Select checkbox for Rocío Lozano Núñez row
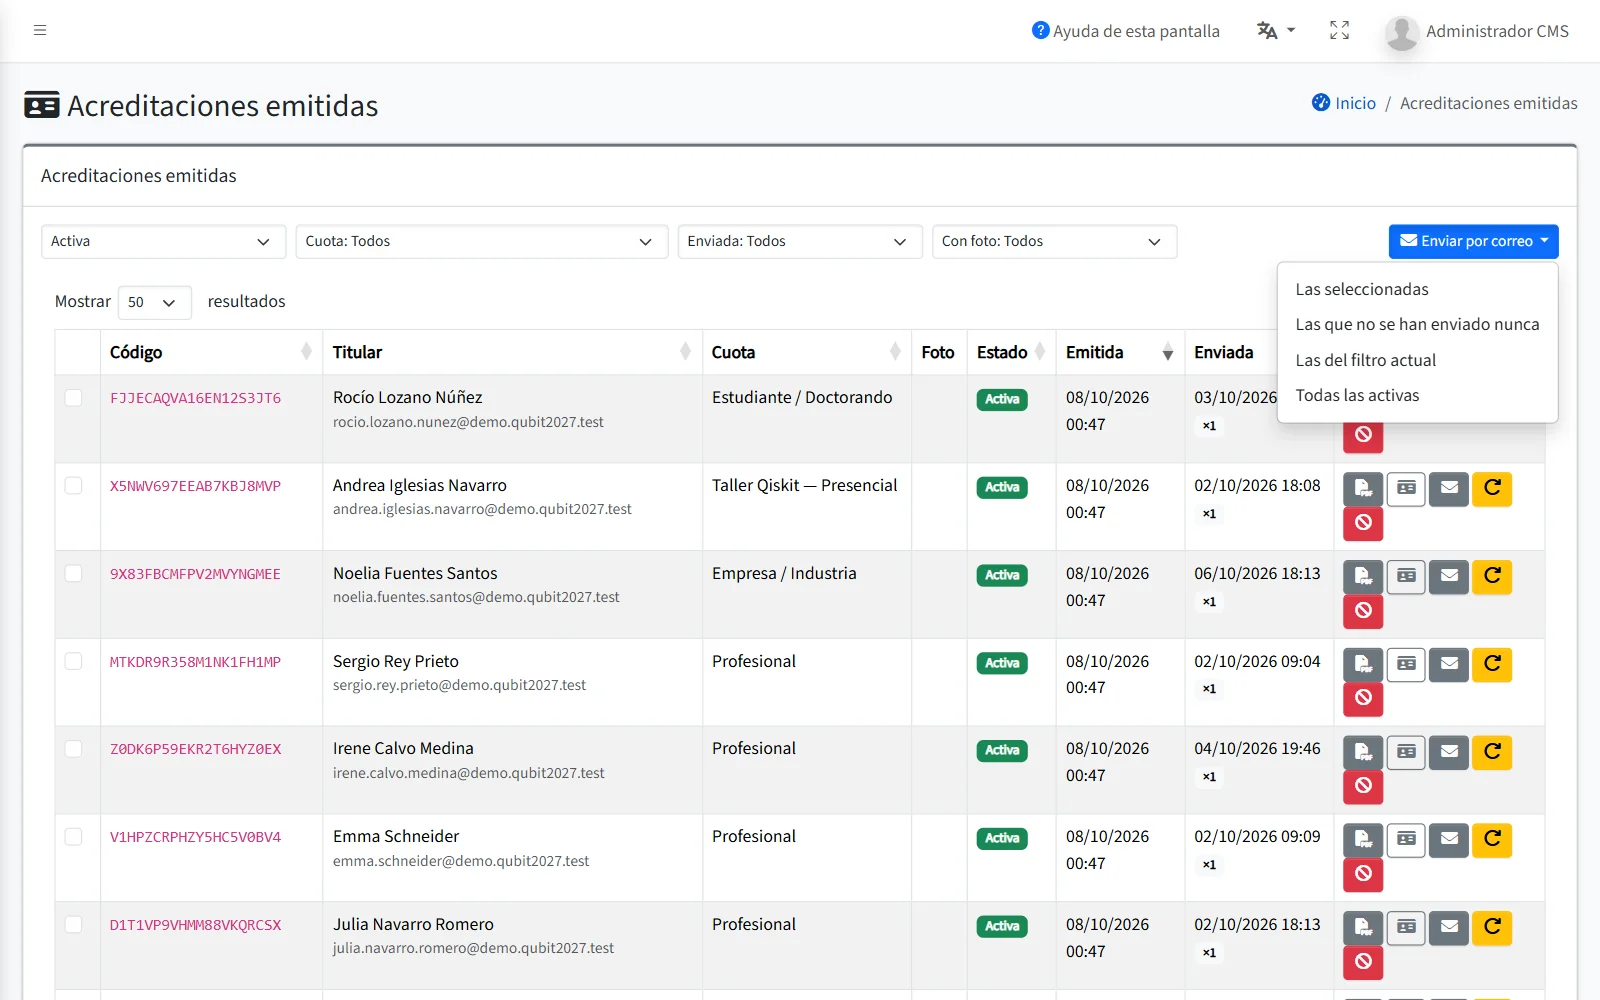The height and width of the screenshot is (1000, 1600). pos(74,398)
